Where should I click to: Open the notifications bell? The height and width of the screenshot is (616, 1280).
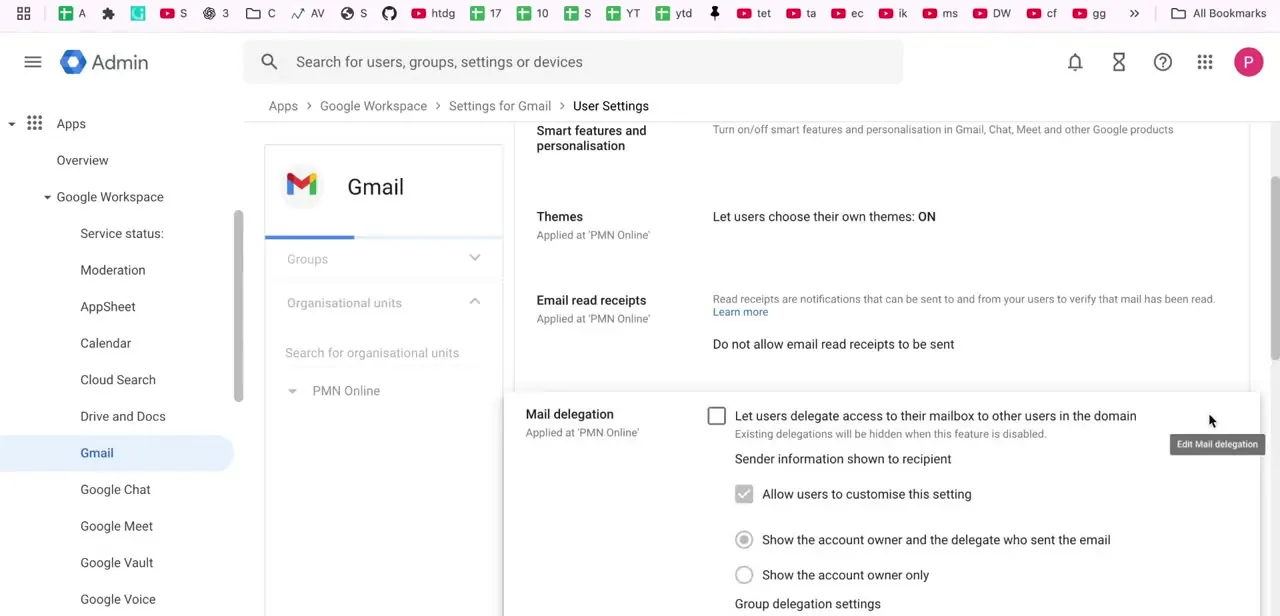coord(1075,62)
